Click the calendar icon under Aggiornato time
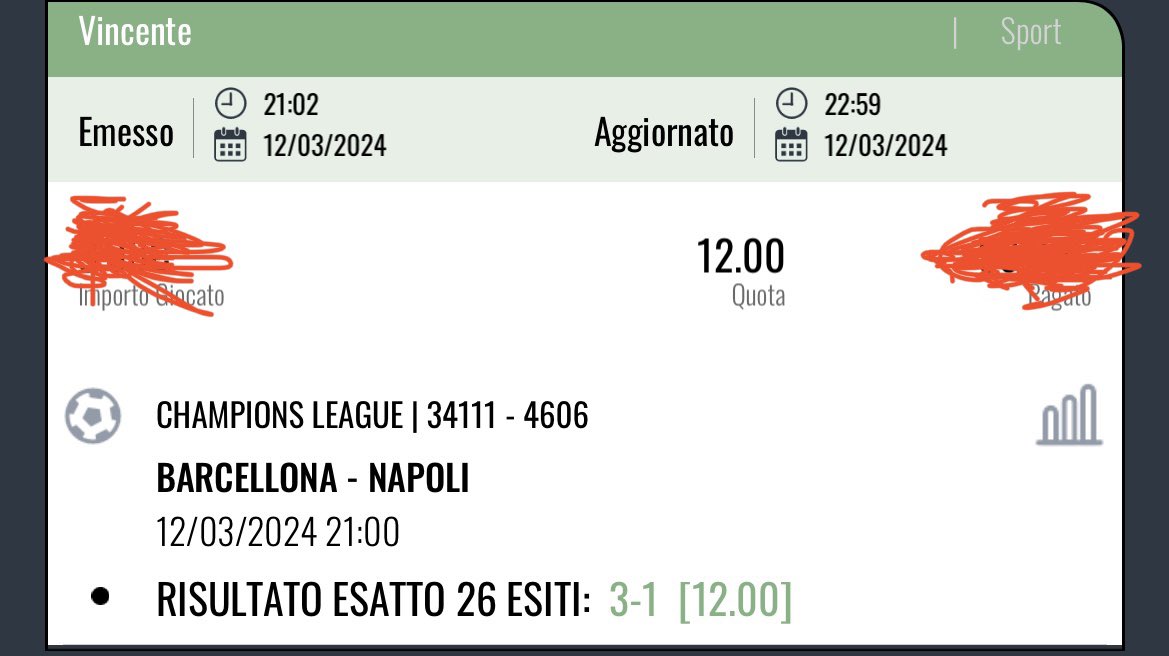This screenshot has height=656, width=1169. pyautogui.click(x=791, y=145)
